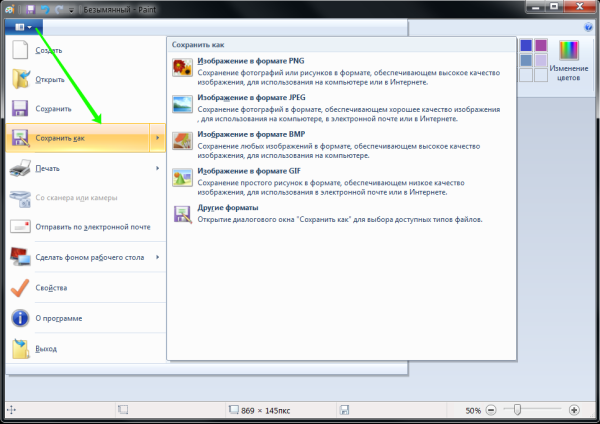Screen dimensions: 600x424
Task: Click the BMP paintbrush picture icon
Action: (182, 141)
